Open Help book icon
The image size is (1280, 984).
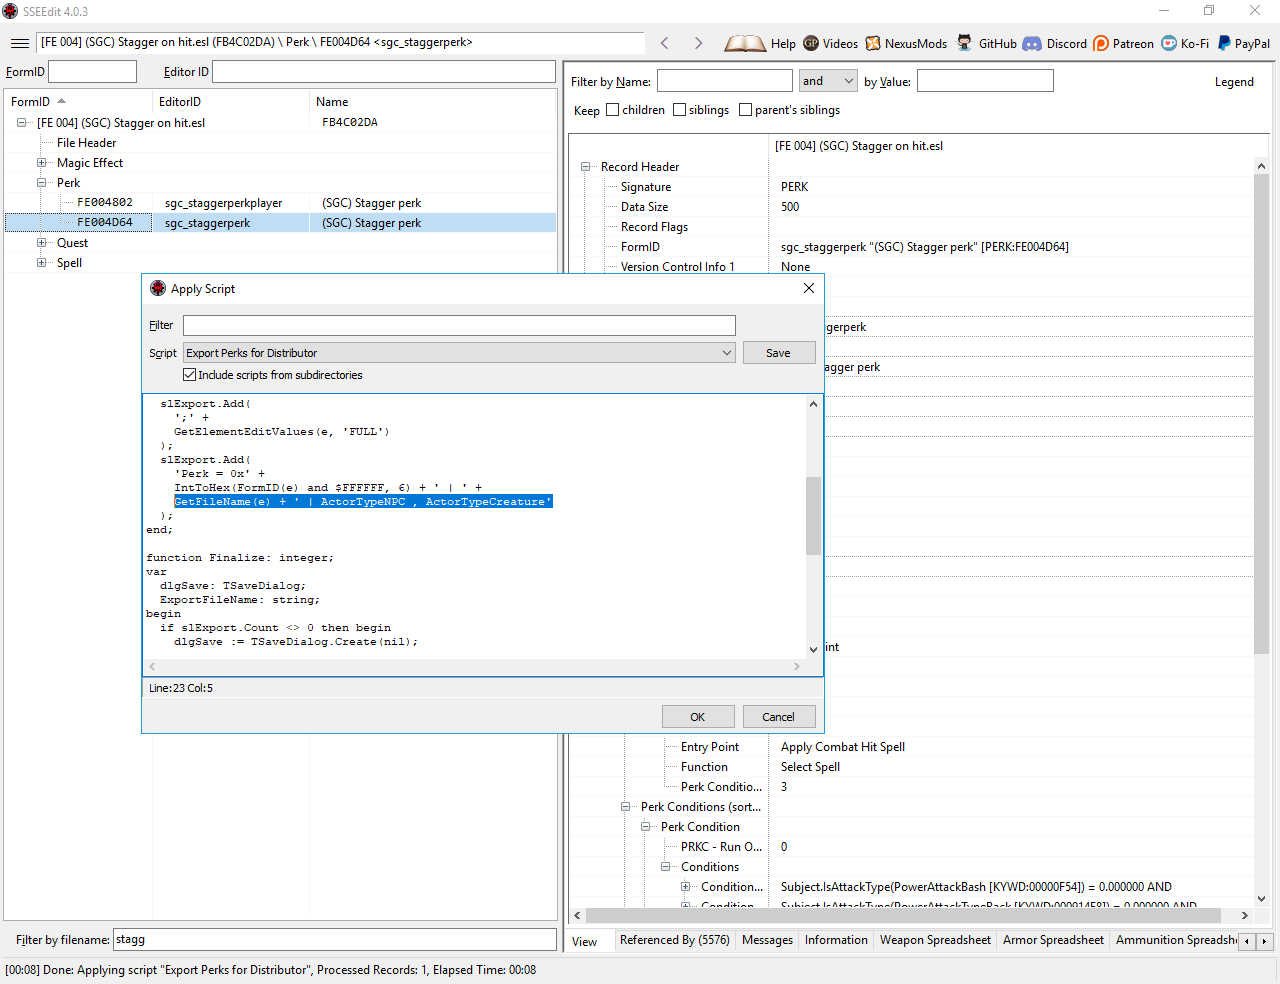745,43
